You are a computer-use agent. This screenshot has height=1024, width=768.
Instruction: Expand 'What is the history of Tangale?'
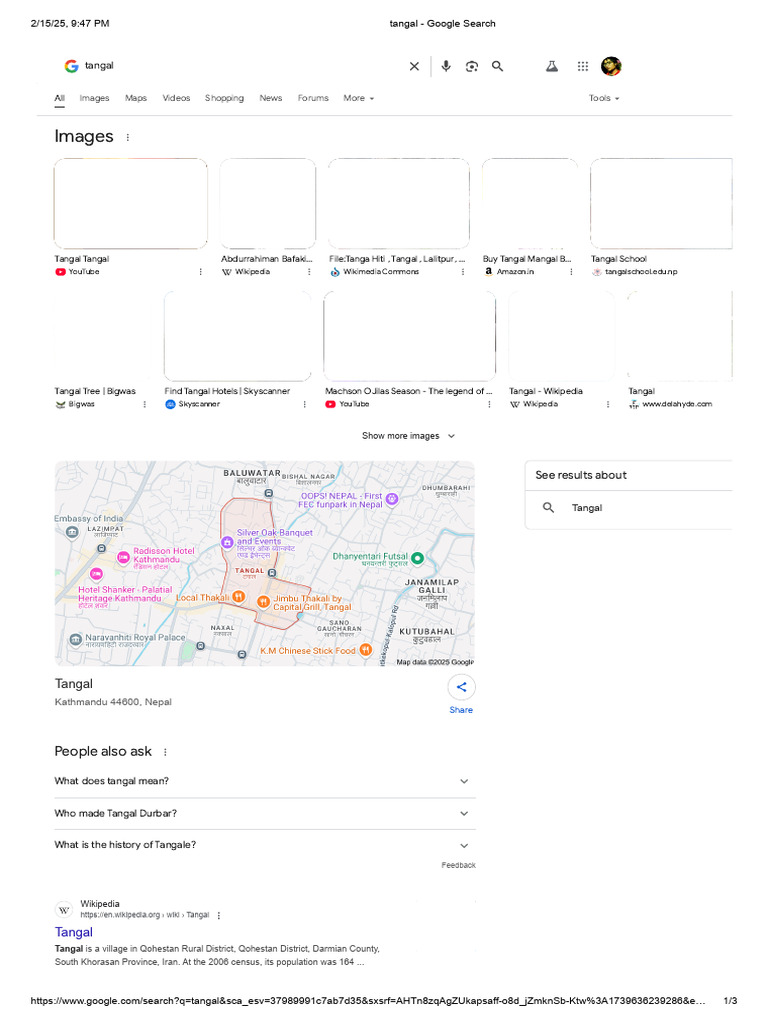click(264, 845)
